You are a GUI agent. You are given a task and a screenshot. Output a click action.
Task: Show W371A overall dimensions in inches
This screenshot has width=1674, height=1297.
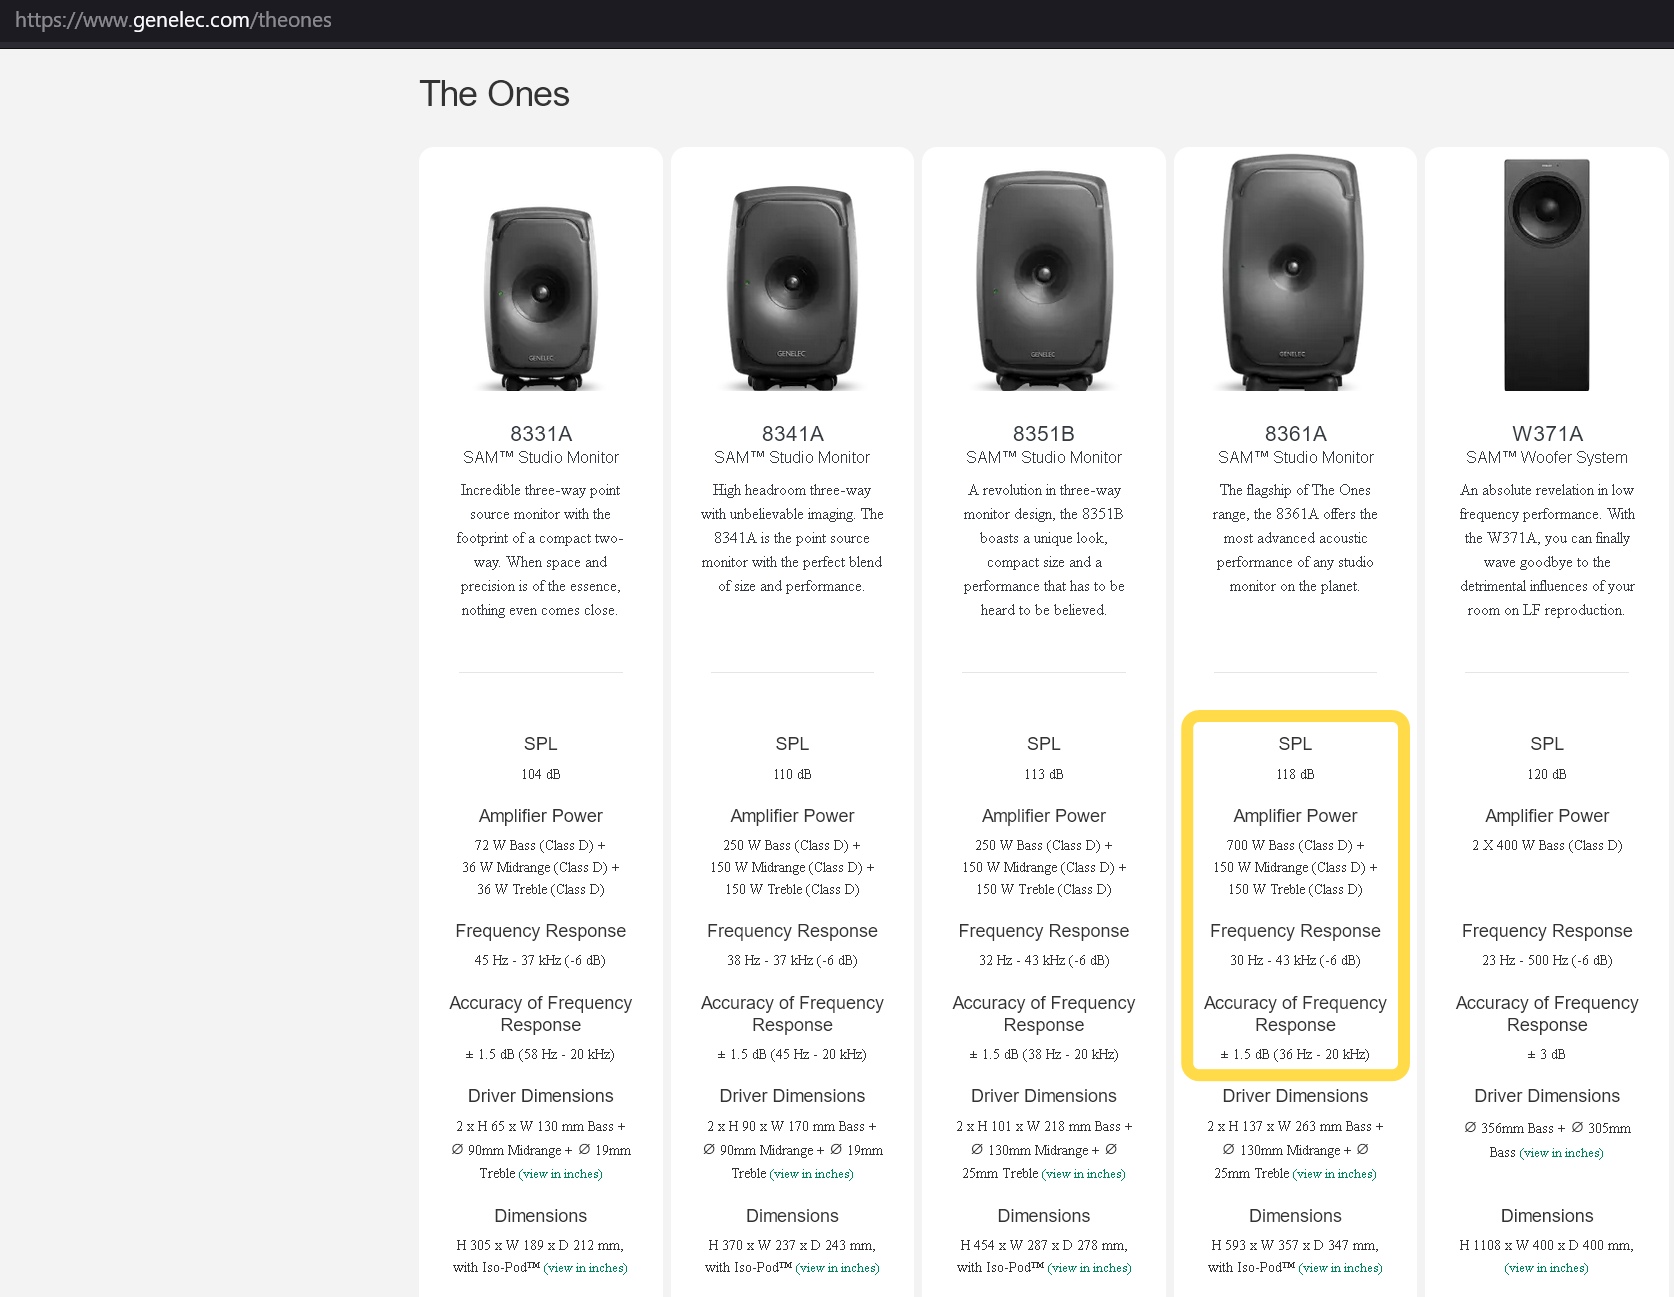click(1546, 1268)
